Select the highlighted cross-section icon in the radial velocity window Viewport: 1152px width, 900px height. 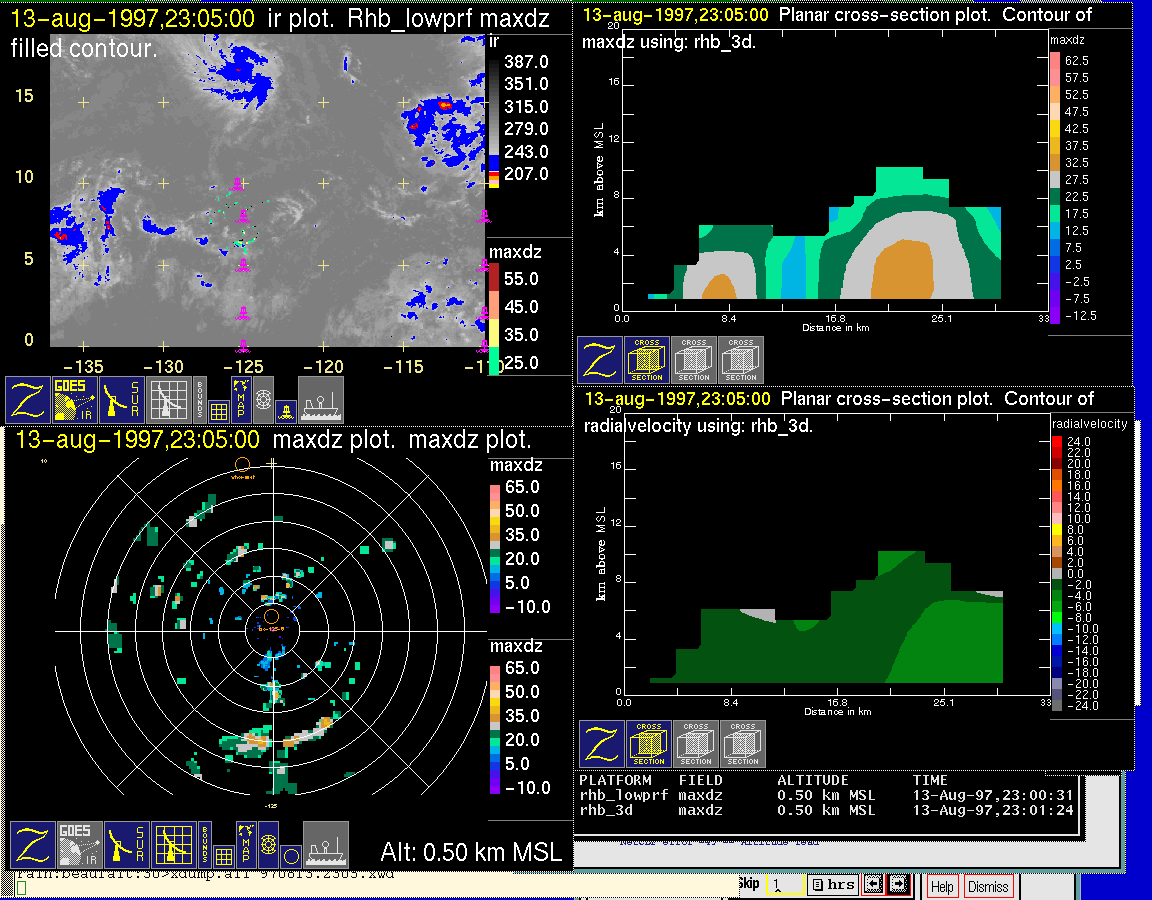point(648,744)
